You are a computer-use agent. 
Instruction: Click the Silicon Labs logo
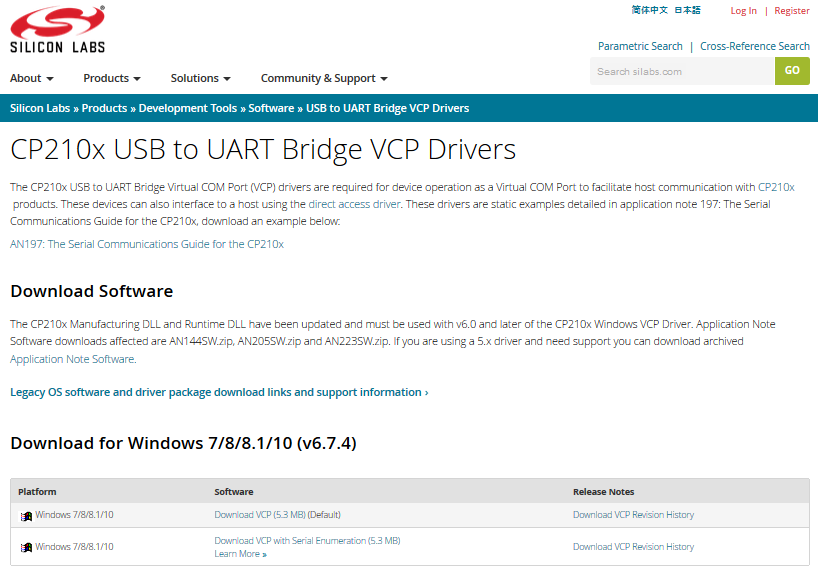coord(57,29)
